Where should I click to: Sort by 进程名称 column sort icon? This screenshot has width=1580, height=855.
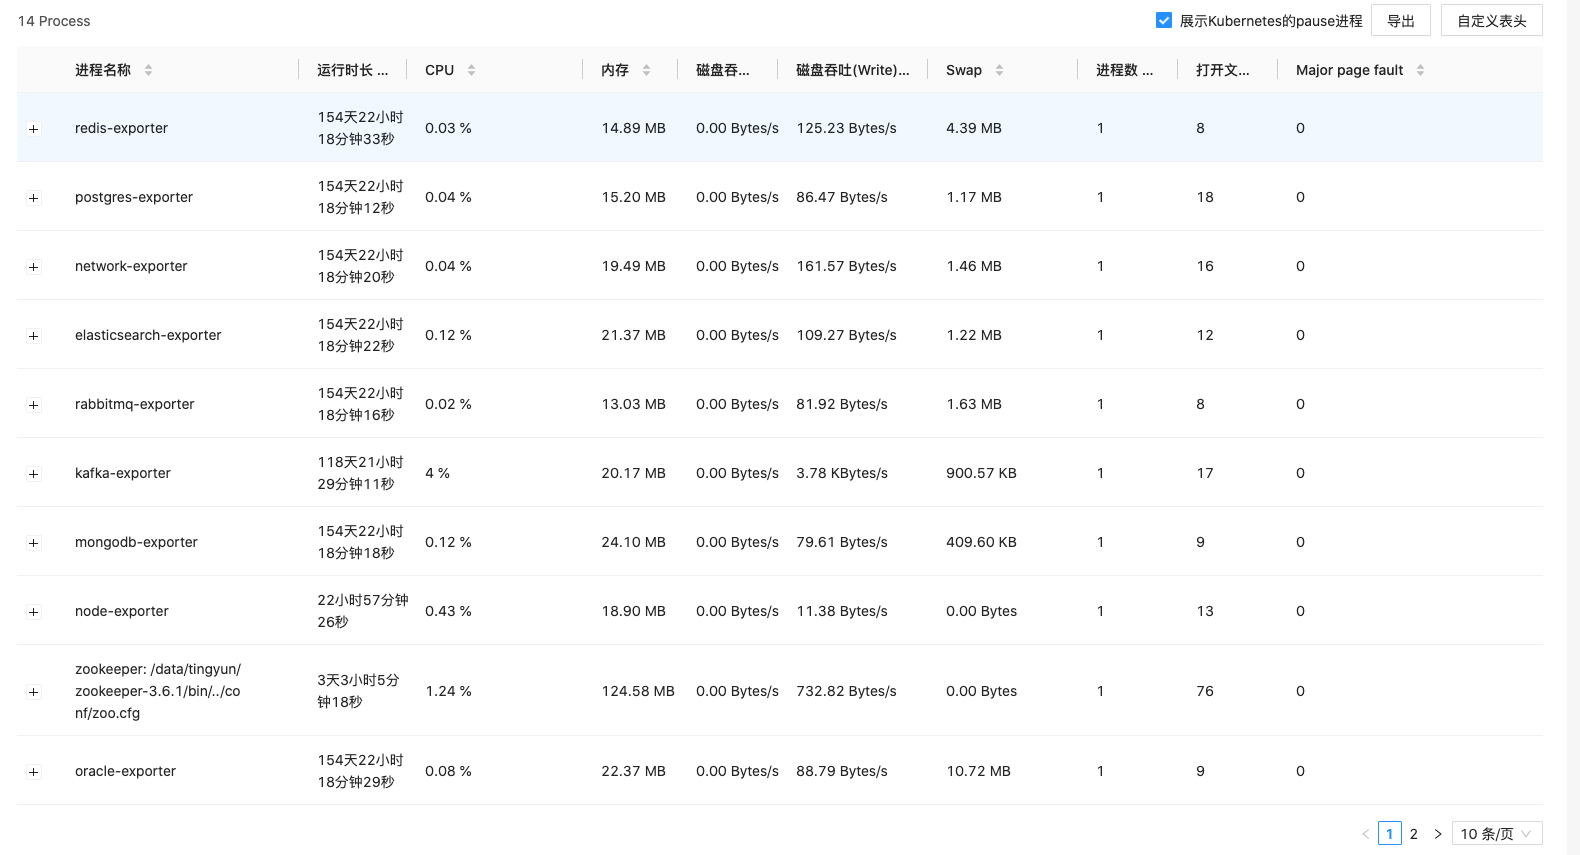148,70
